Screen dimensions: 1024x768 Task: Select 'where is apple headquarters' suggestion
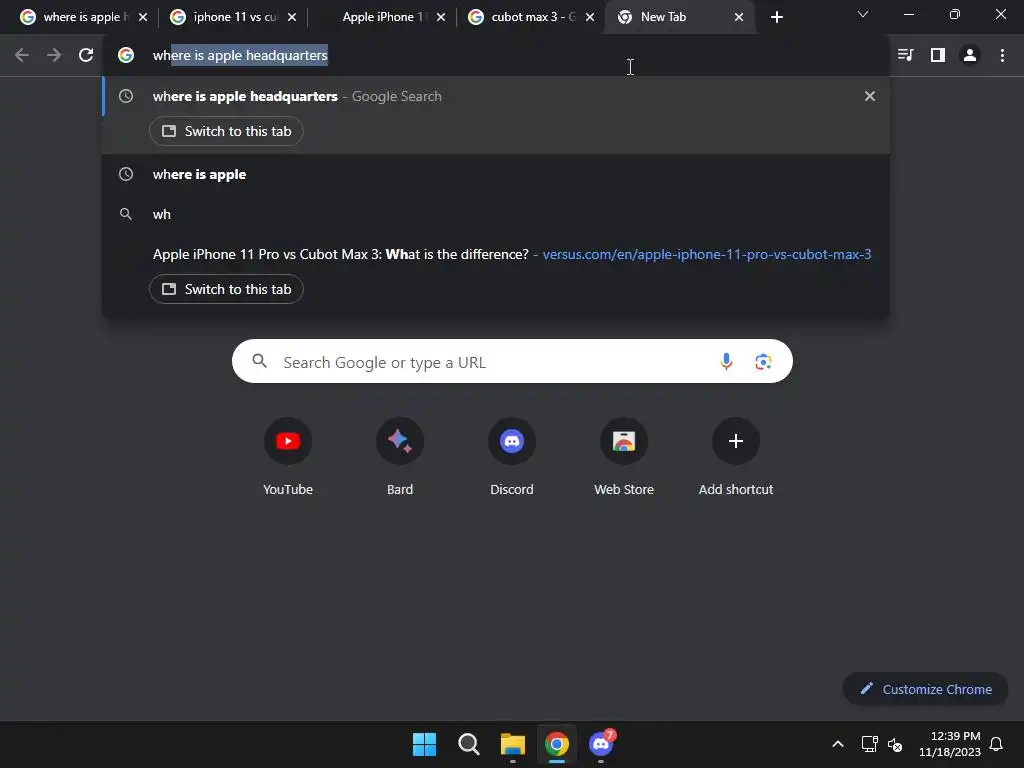496,97
